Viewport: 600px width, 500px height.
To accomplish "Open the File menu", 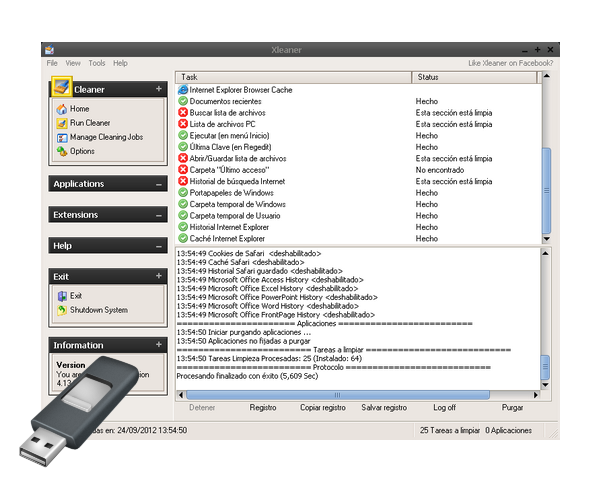I will coord(52,63).
